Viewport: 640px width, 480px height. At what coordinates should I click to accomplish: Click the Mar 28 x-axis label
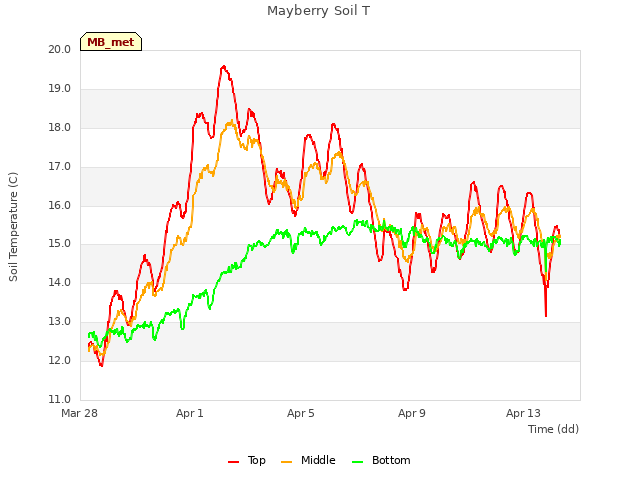tap(80, 413)
